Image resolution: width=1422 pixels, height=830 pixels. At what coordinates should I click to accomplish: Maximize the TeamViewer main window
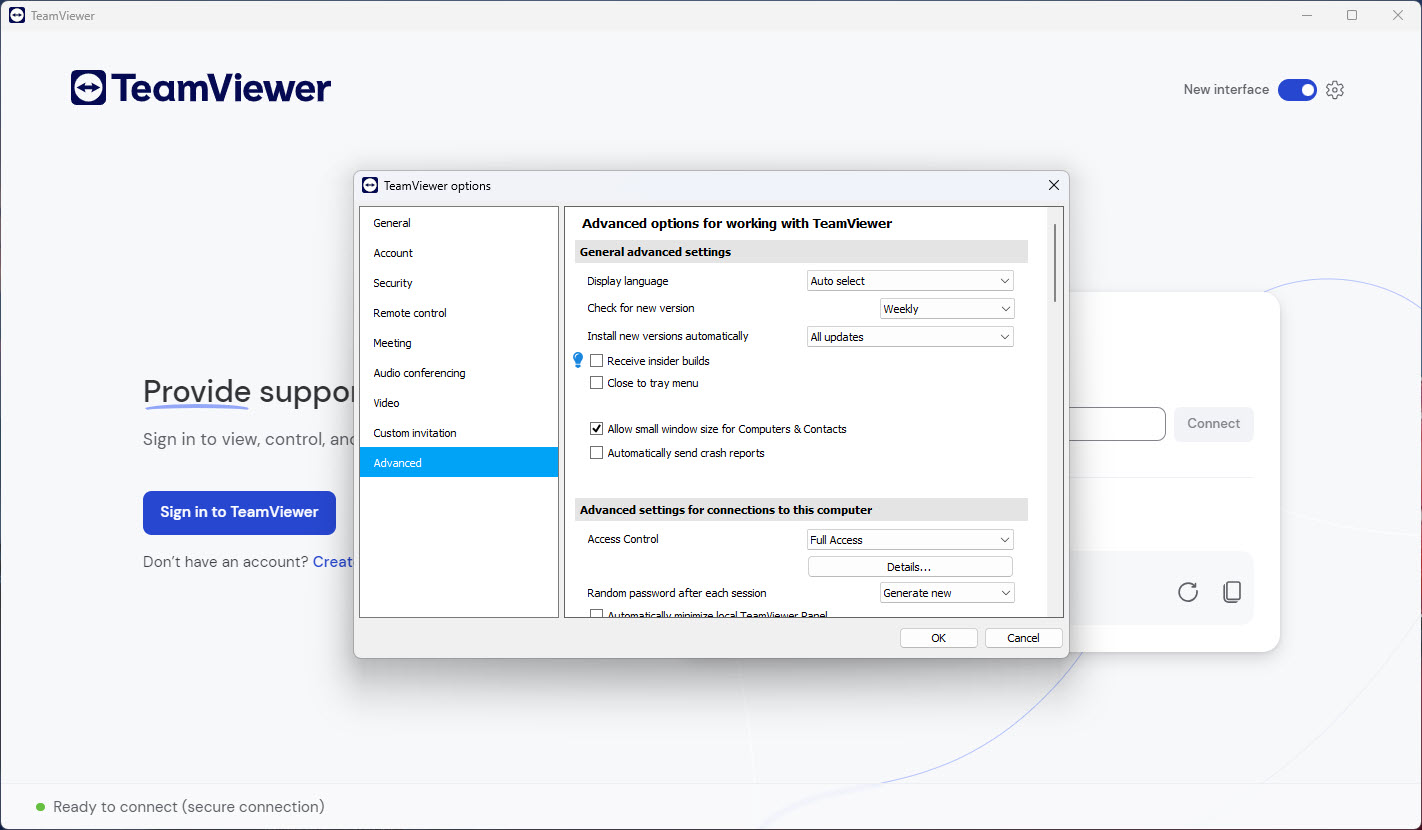pyautogui.click(x=1352, y=15)
